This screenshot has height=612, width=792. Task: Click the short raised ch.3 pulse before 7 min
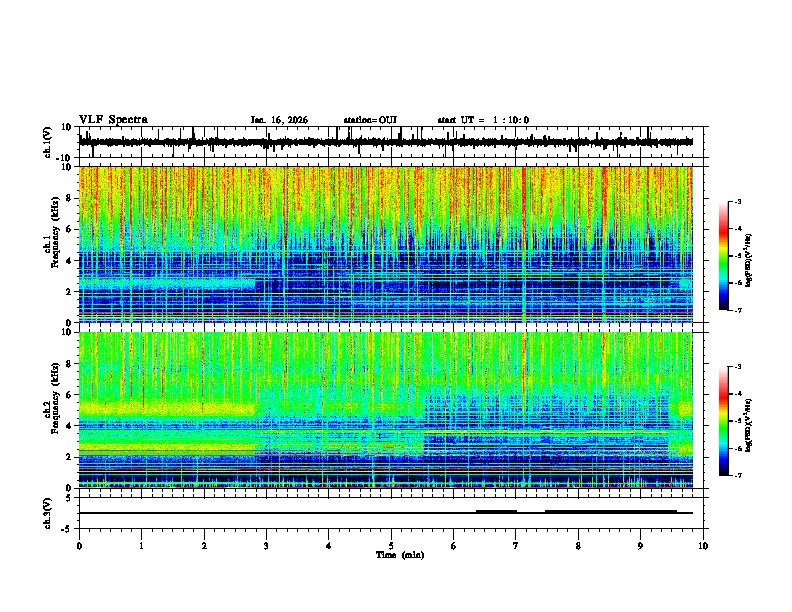coord(497,511)
